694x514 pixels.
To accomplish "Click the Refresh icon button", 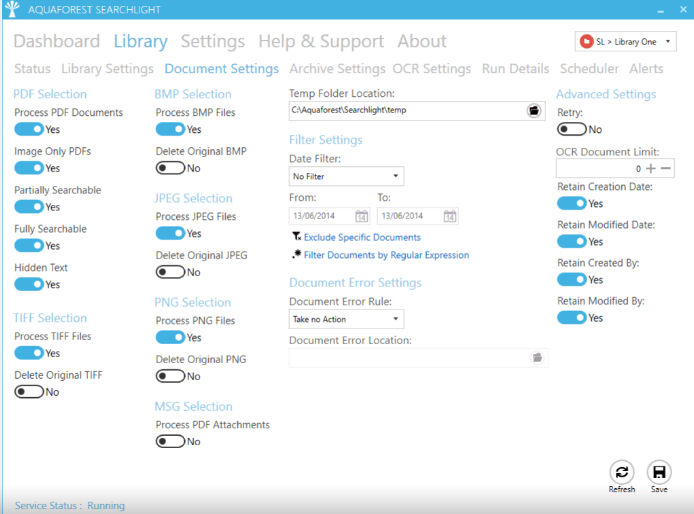I will (x=621, y=472).
